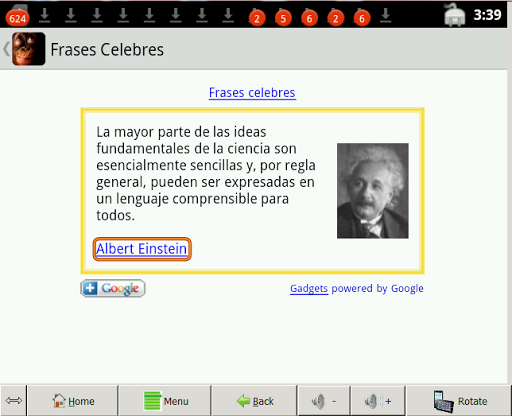The height and width of the screenshot is (416, 512).
Task: Open the first download arrow notification
Action: tap(45, 15)
